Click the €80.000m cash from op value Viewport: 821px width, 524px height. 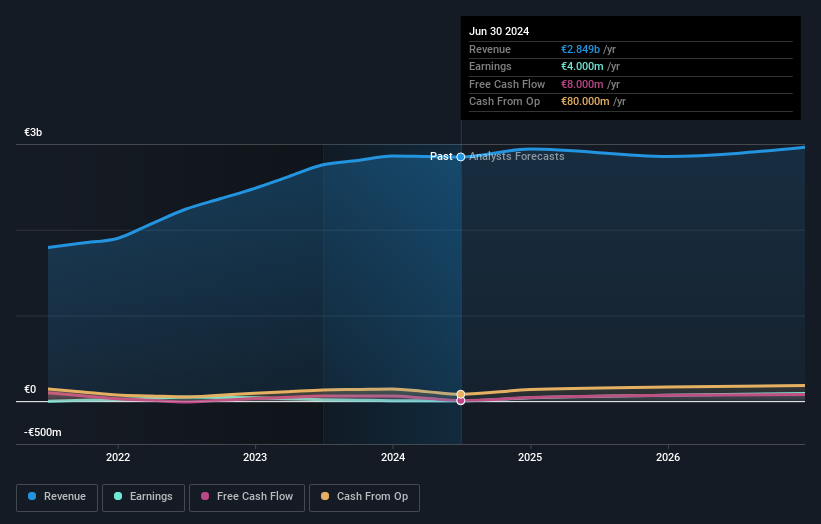585,102
